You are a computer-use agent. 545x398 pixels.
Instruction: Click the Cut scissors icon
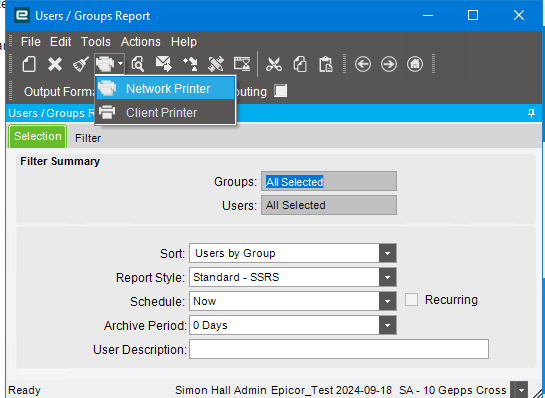pyautogui.click(x=274, y=64)
